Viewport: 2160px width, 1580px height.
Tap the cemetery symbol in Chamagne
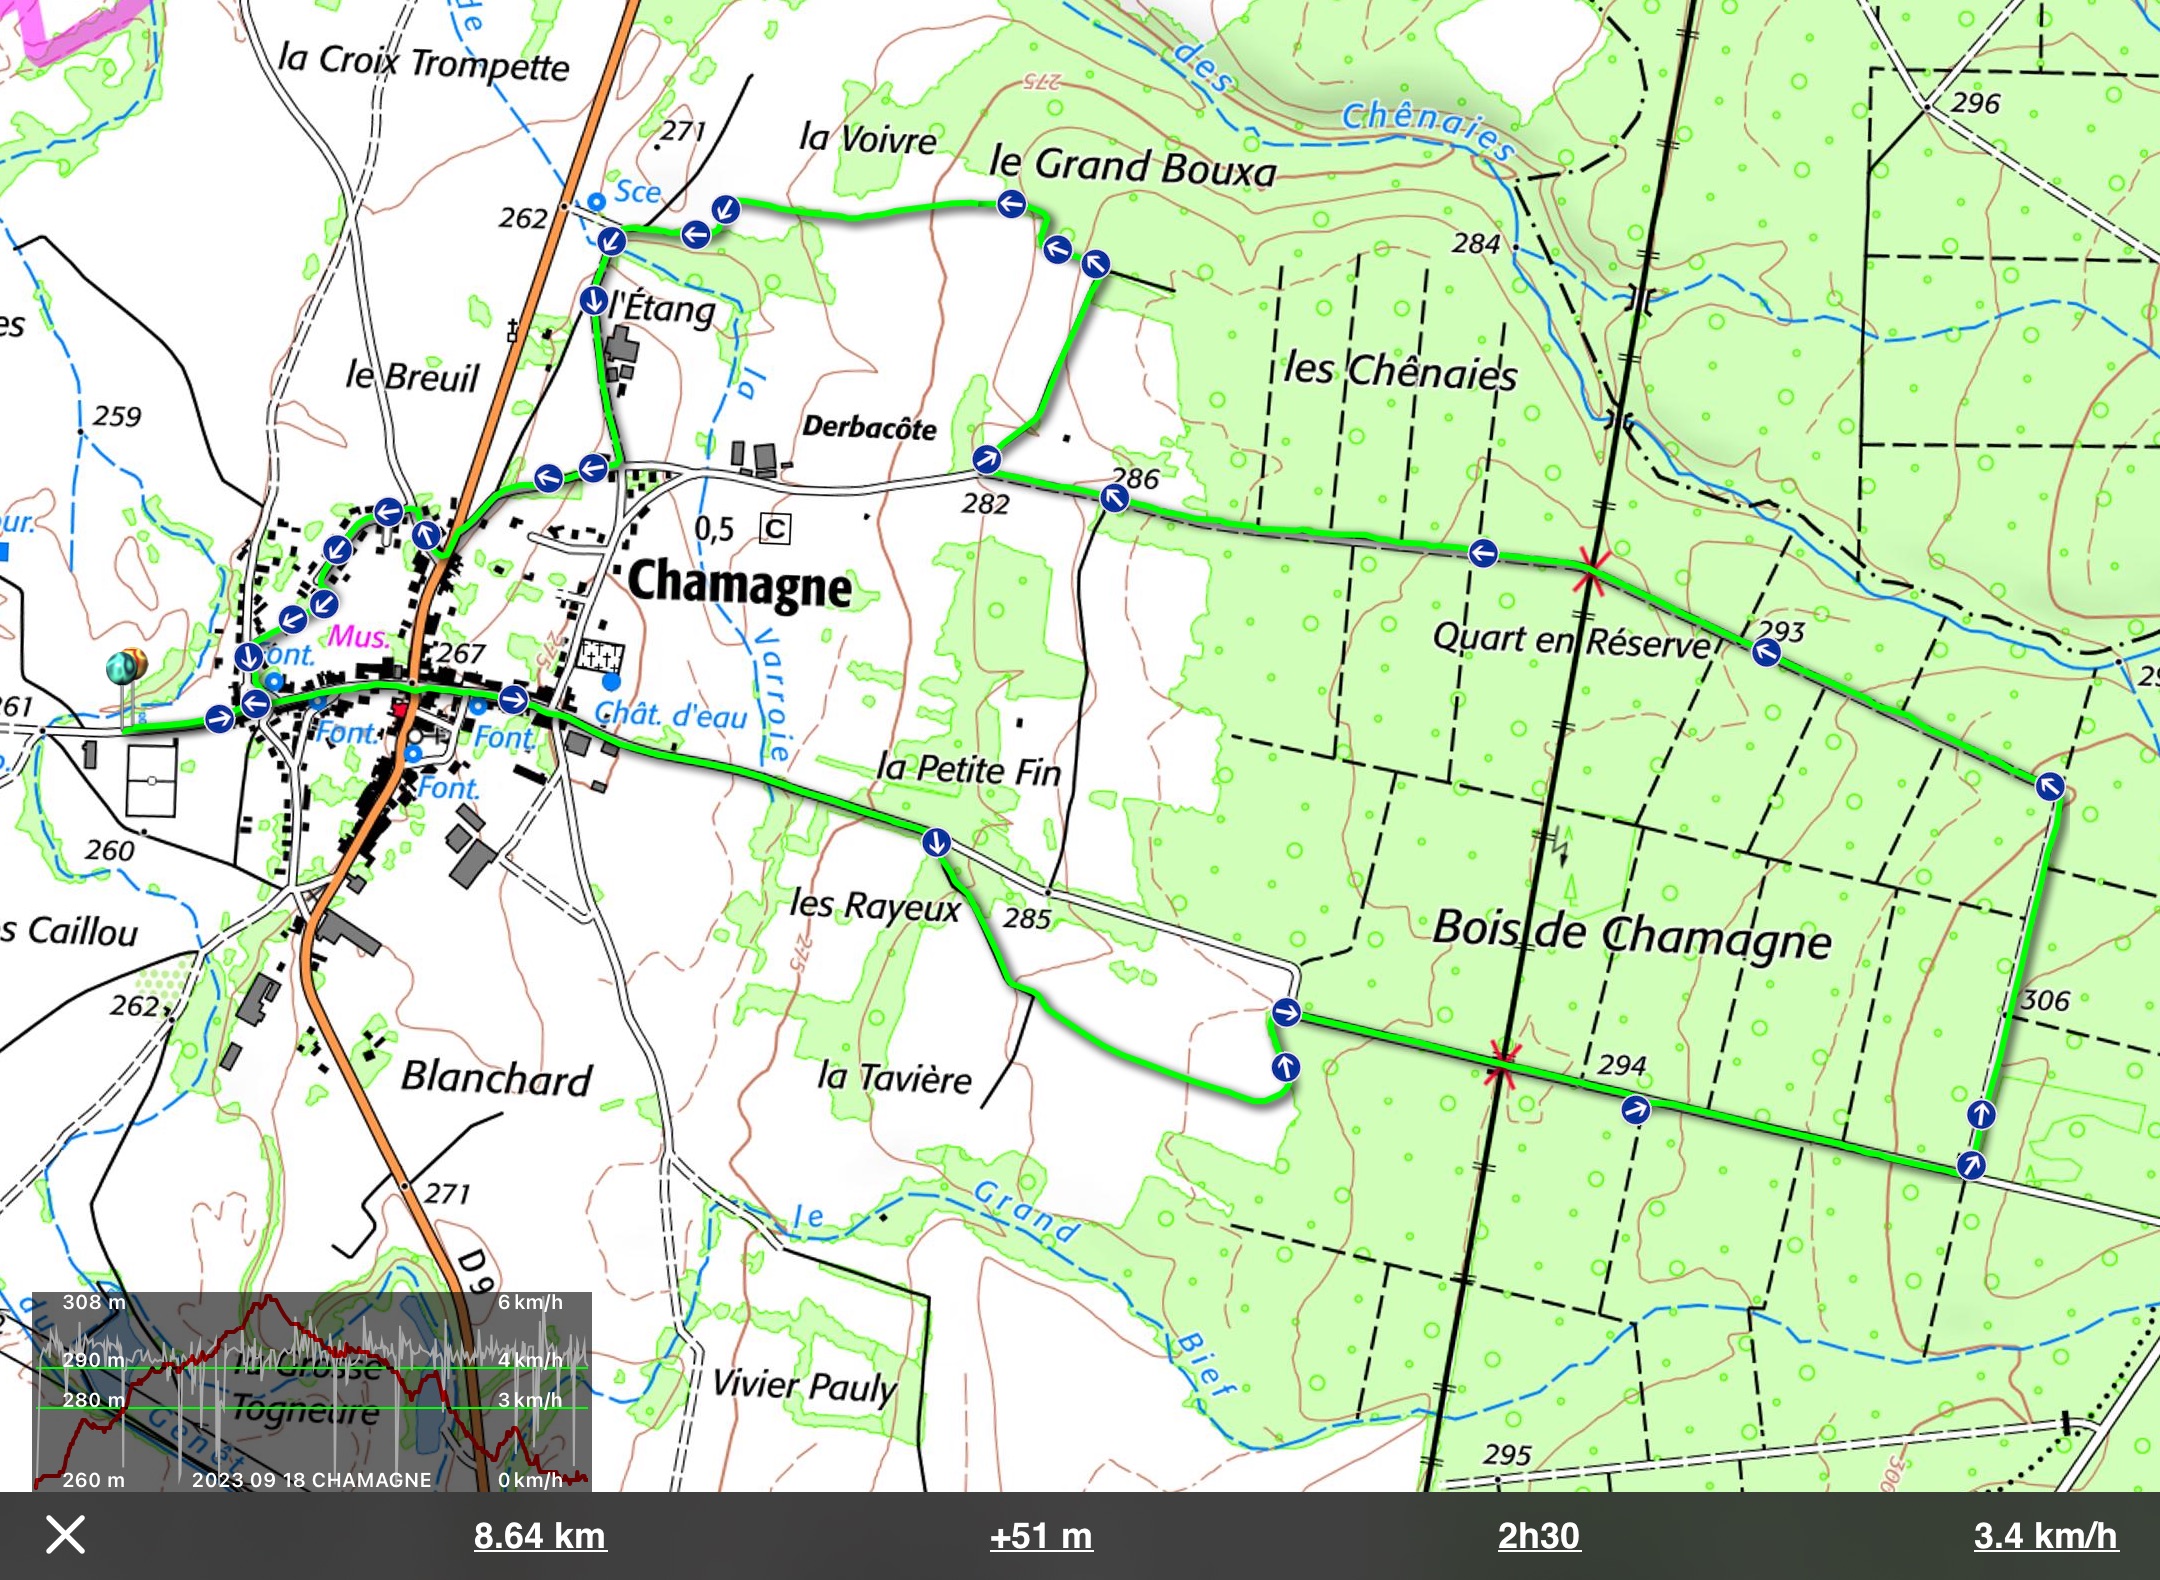coord(602,657)
